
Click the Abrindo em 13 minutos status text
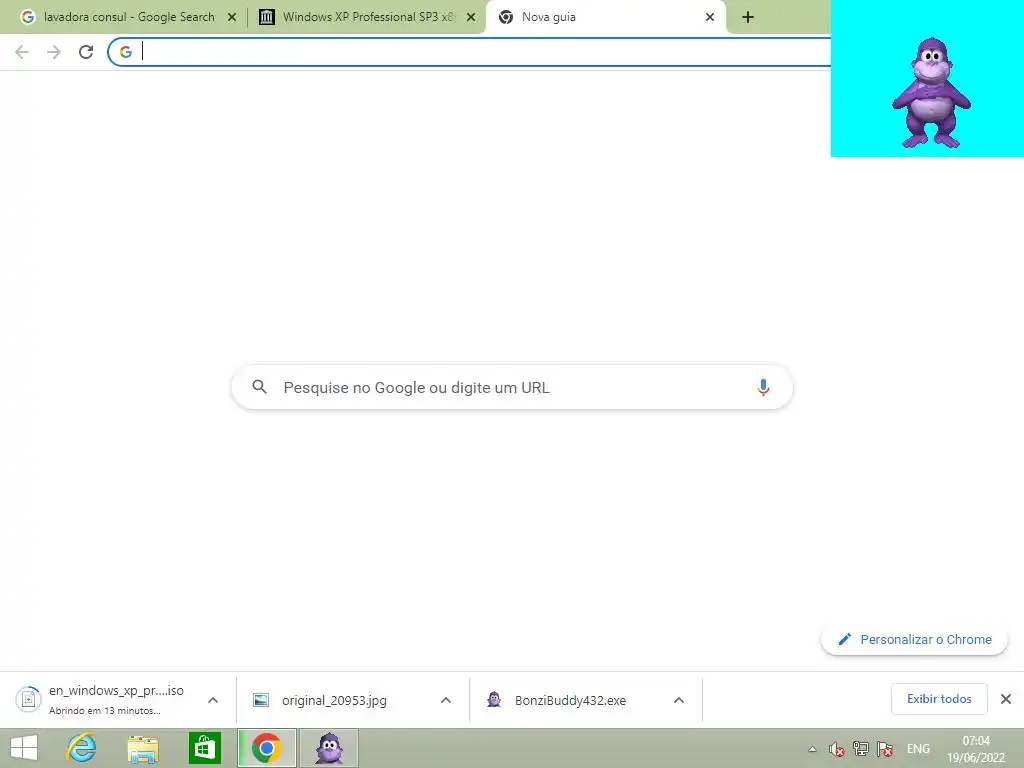[104, 711]
